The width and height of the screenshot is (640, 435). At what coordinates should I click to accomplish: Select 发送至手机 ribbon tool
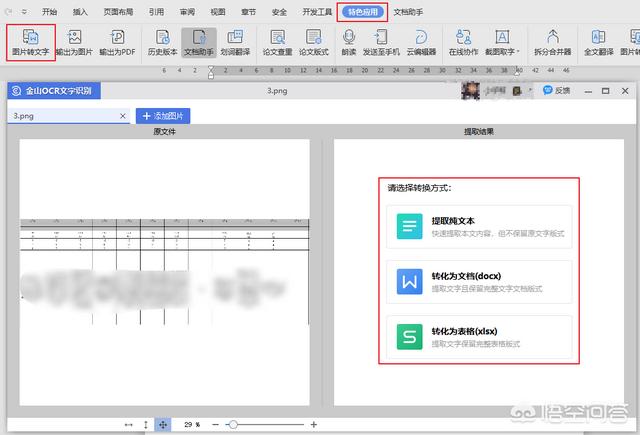(381, 42)
